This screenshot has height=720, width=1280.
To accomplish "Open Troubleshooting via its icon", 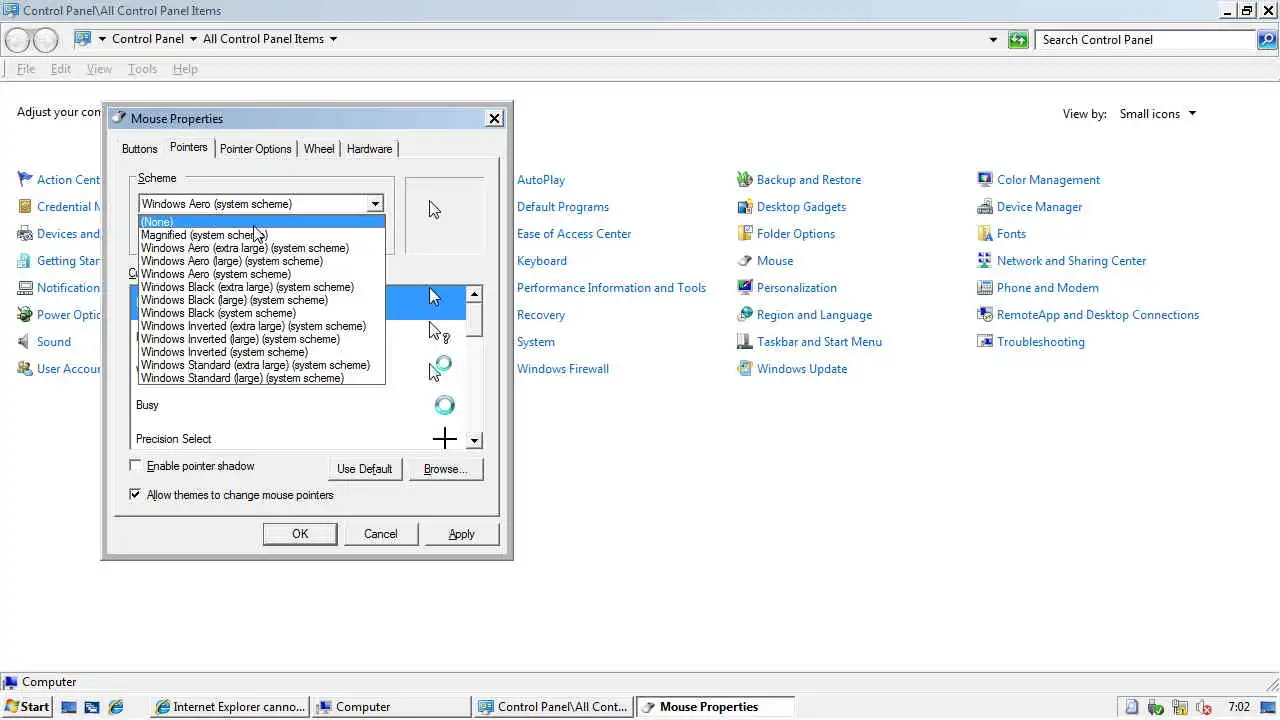I will pyautogui.click(x=984, y=342).
